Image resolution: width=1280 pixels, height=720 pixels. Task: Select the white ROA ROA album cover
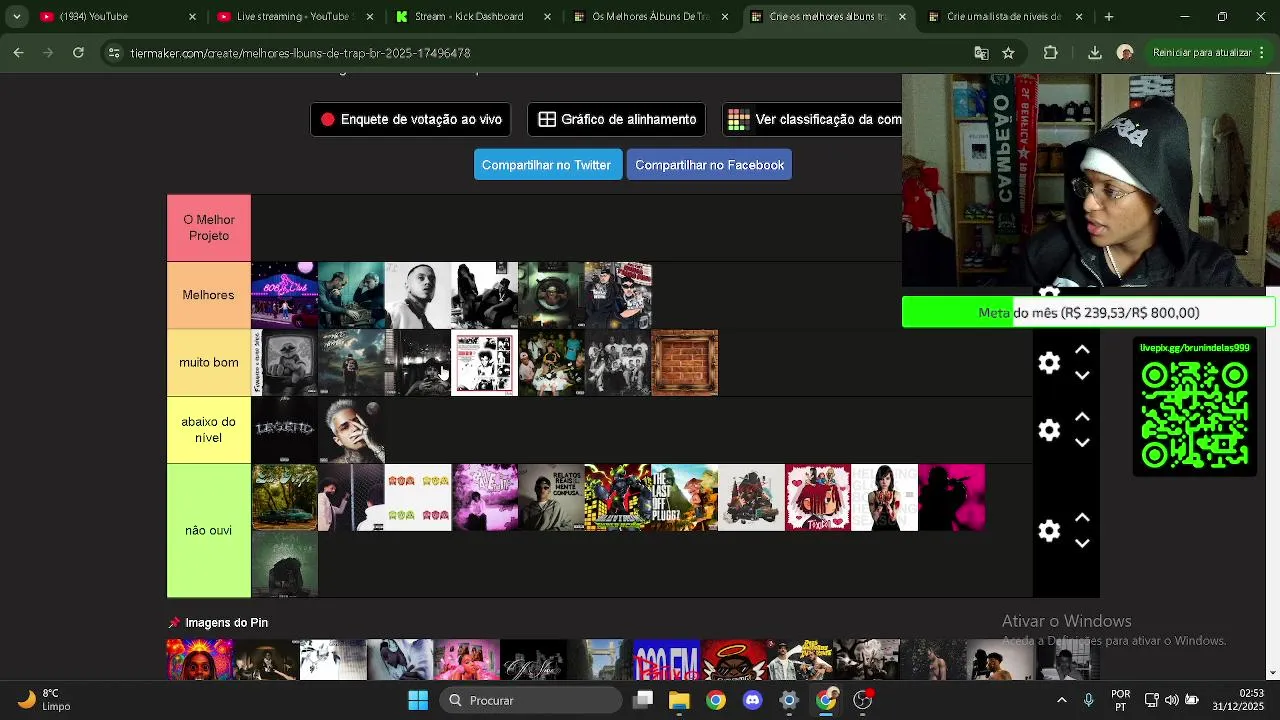click(418, 497)
